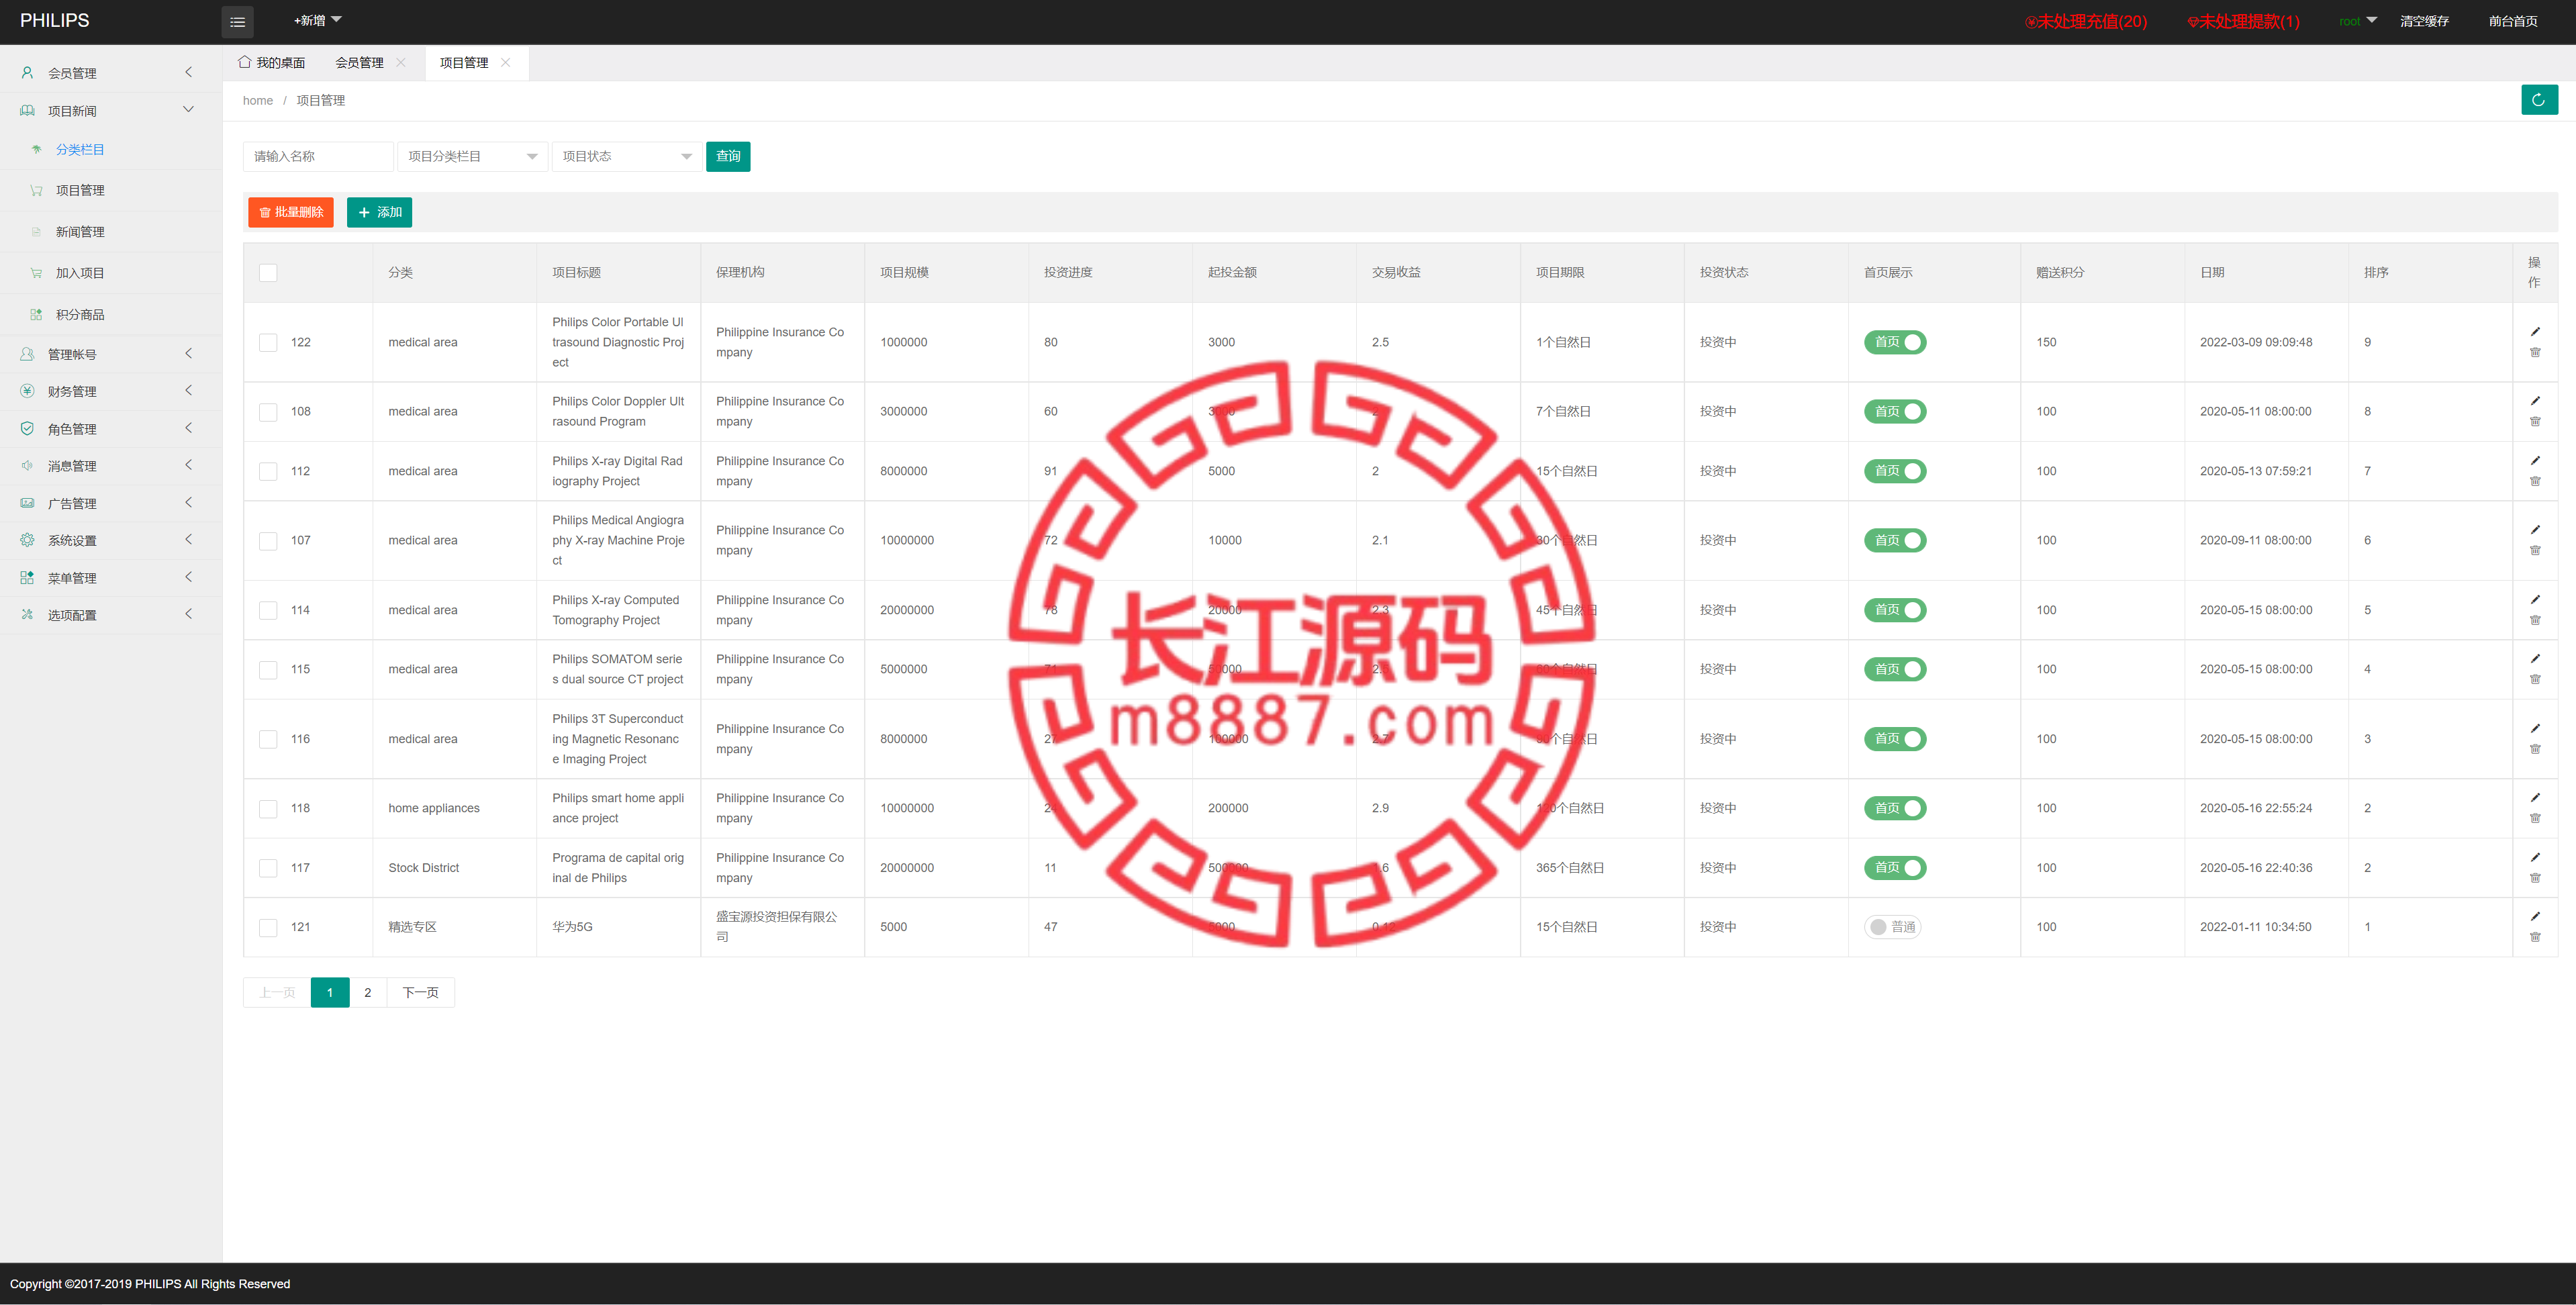Click 清空缓存 in top bar

[2424, 21]
